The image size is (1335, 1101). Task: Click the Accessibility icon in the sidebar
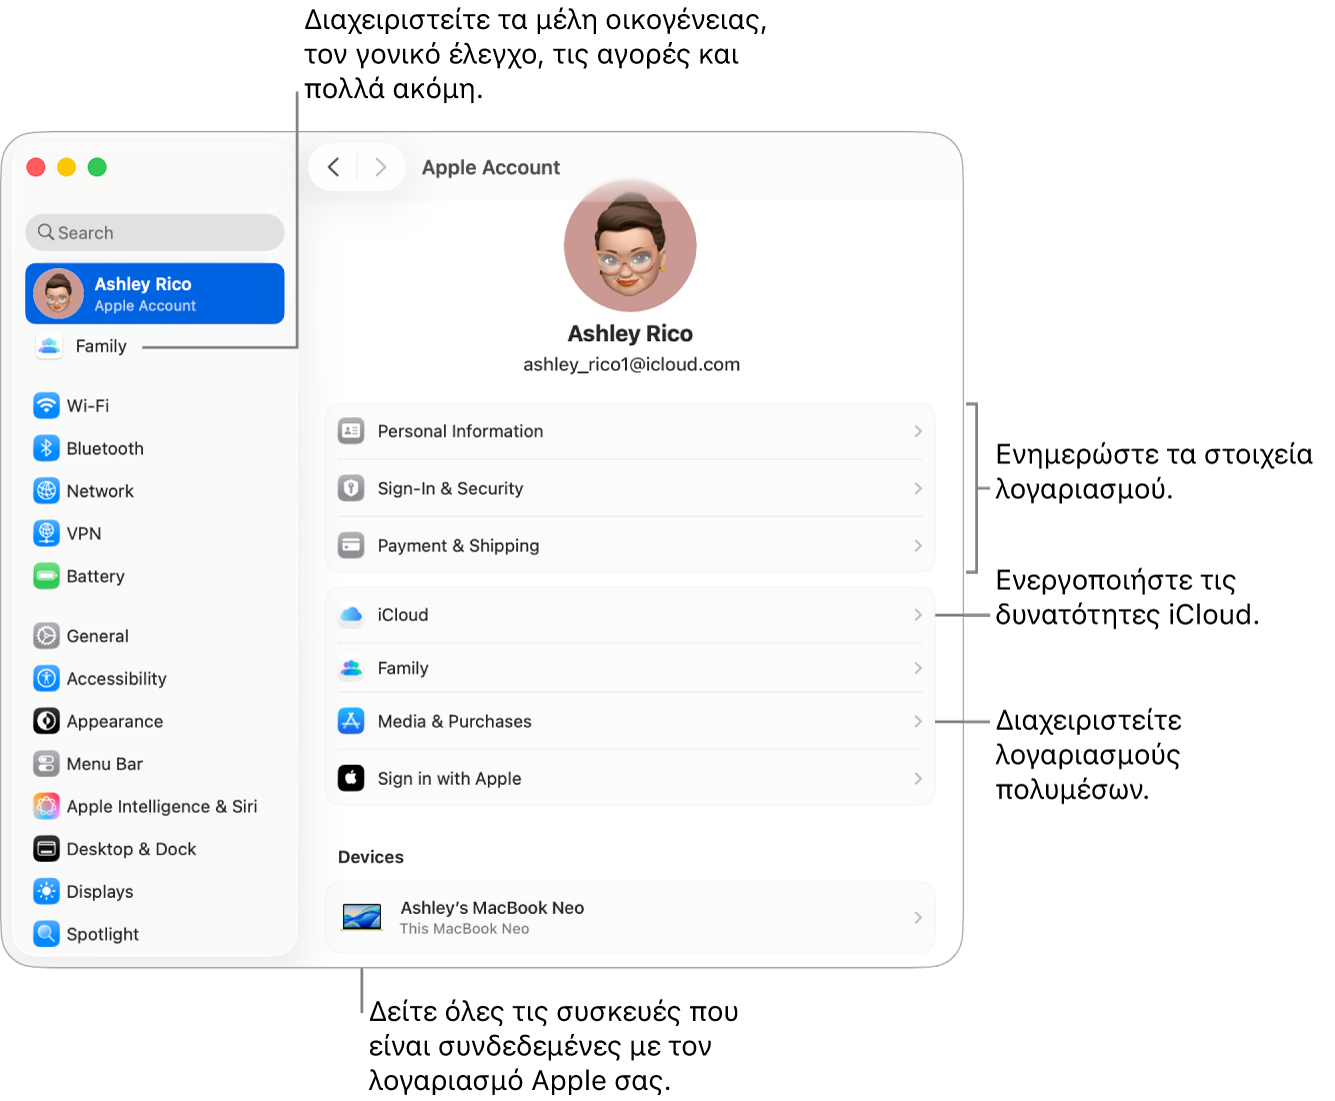47,678
